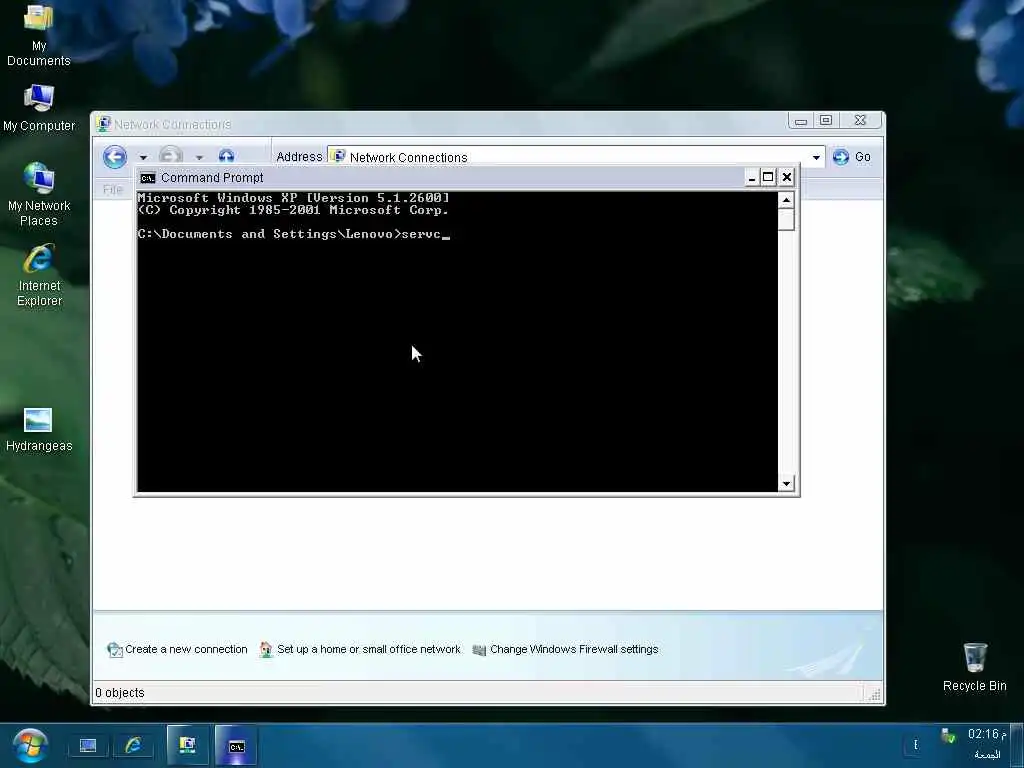Open the Address bar dropdown arrow
The height and width of the screenshot is (768, 1024).
coord(816,157)
